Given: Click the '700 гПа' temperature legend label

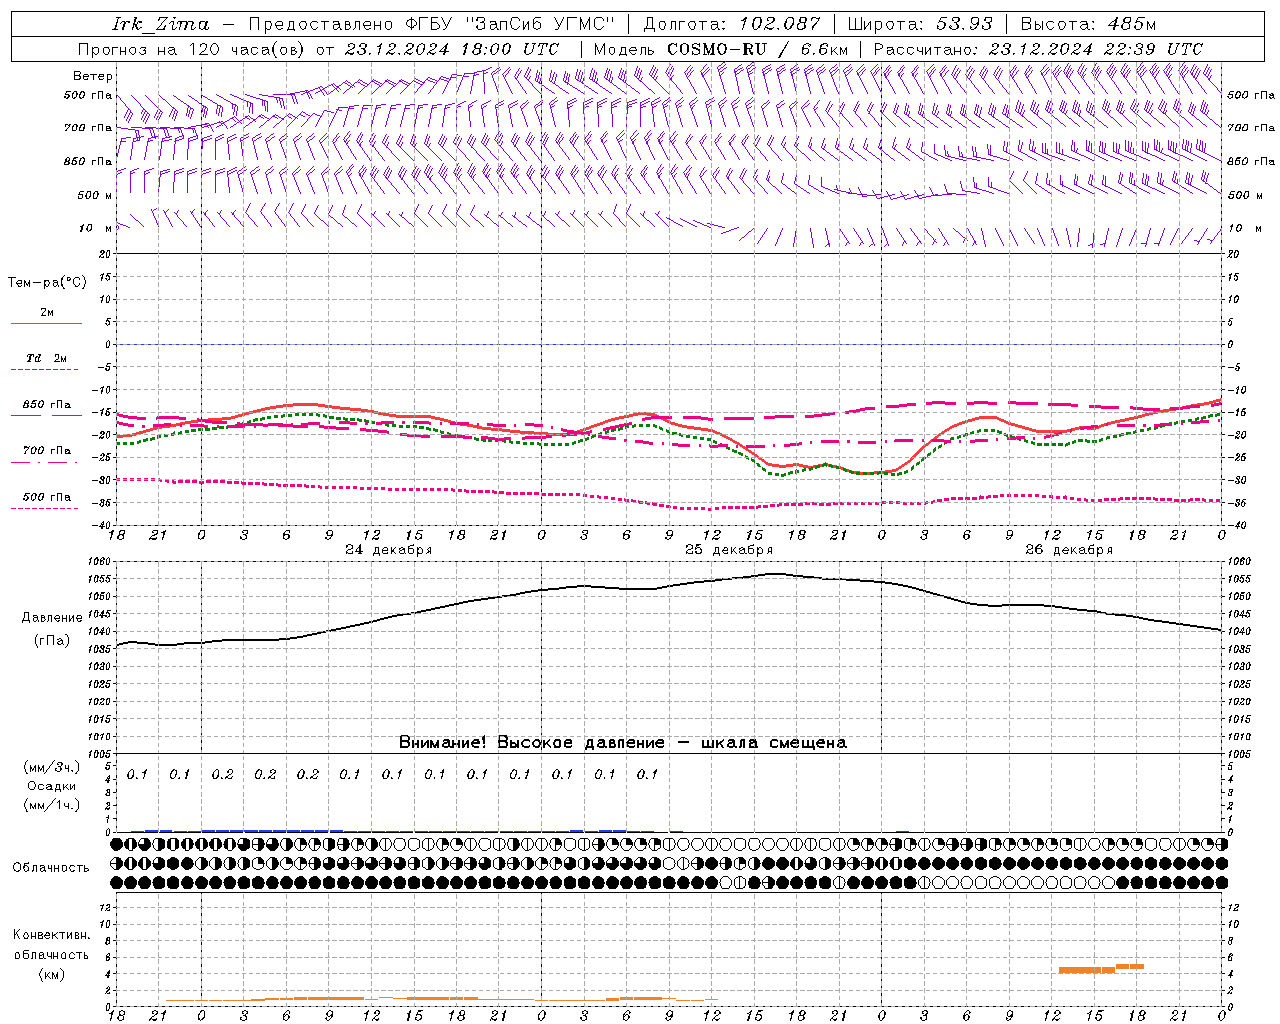Looking at the screenshot, I should [x=47, y=451].
